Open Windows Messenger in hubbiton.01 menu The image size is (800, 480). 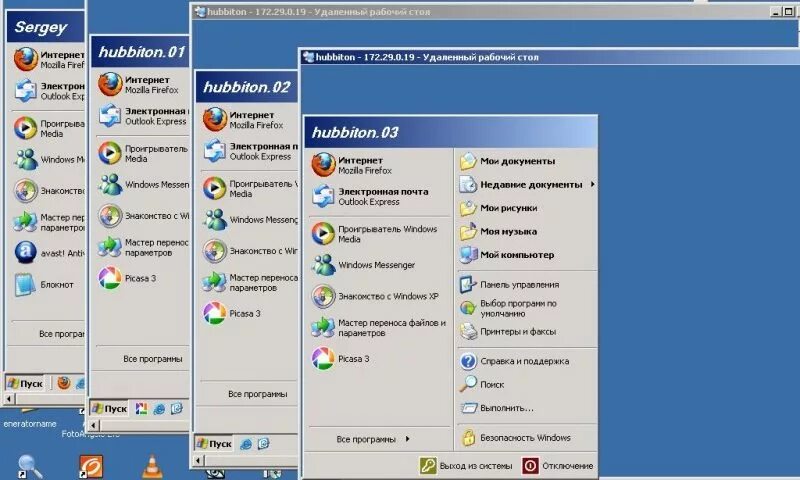(x=143, y=185)
